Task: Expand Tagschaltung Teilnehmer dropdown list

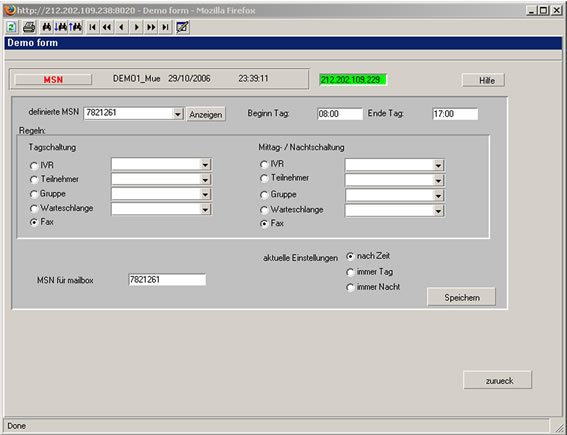Action: coord(205,180)
